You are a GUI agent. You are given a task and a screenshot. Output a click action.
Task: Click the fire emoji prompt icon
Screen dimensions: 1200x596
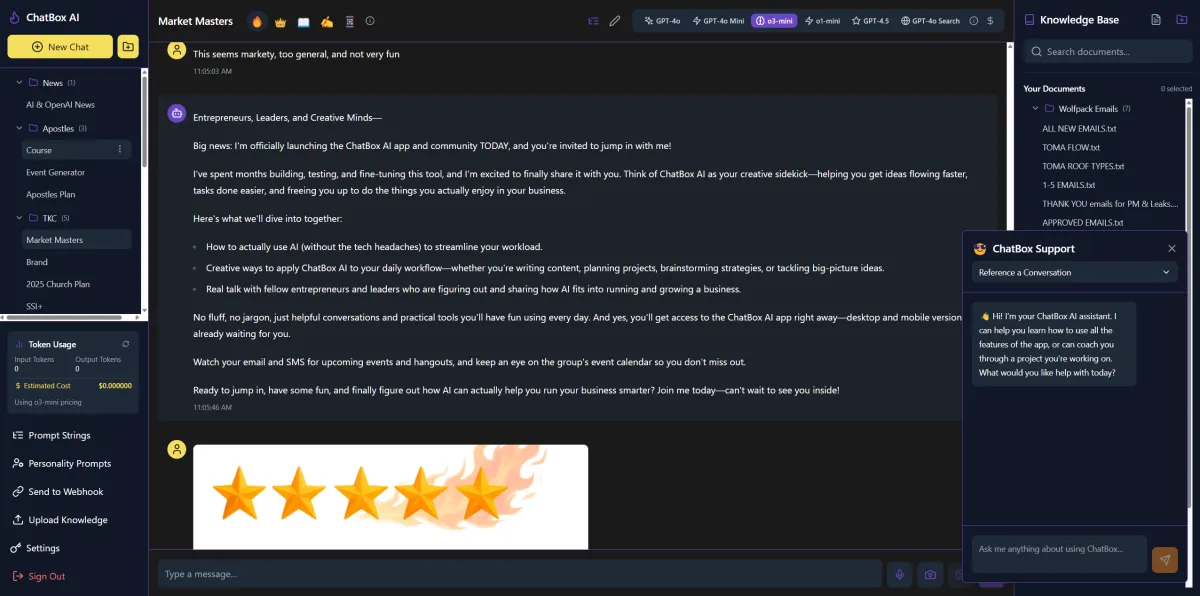tap(257, 21)
